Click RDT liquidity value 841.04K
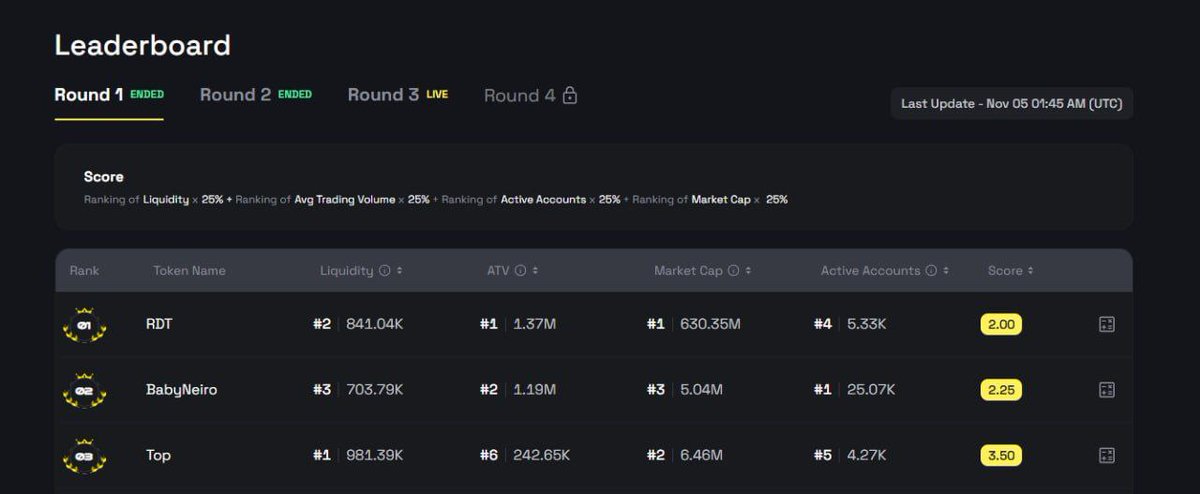1200x494 pixels. click(x=375, y=324)
